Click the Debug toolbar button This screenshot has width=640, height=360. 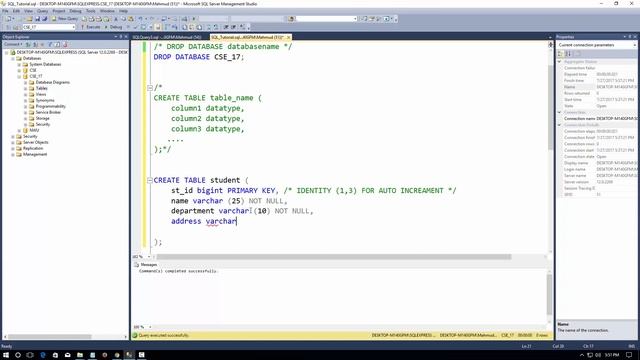113,27
